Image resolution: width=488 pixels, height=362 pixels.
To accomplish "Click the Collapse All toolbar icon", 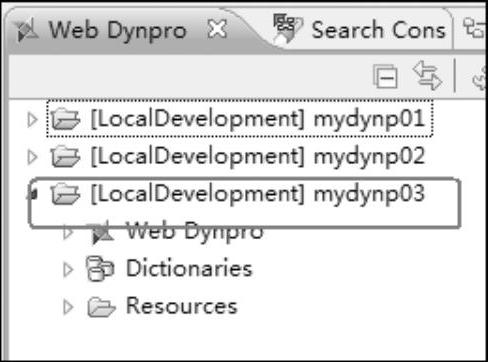I will 385,77.
